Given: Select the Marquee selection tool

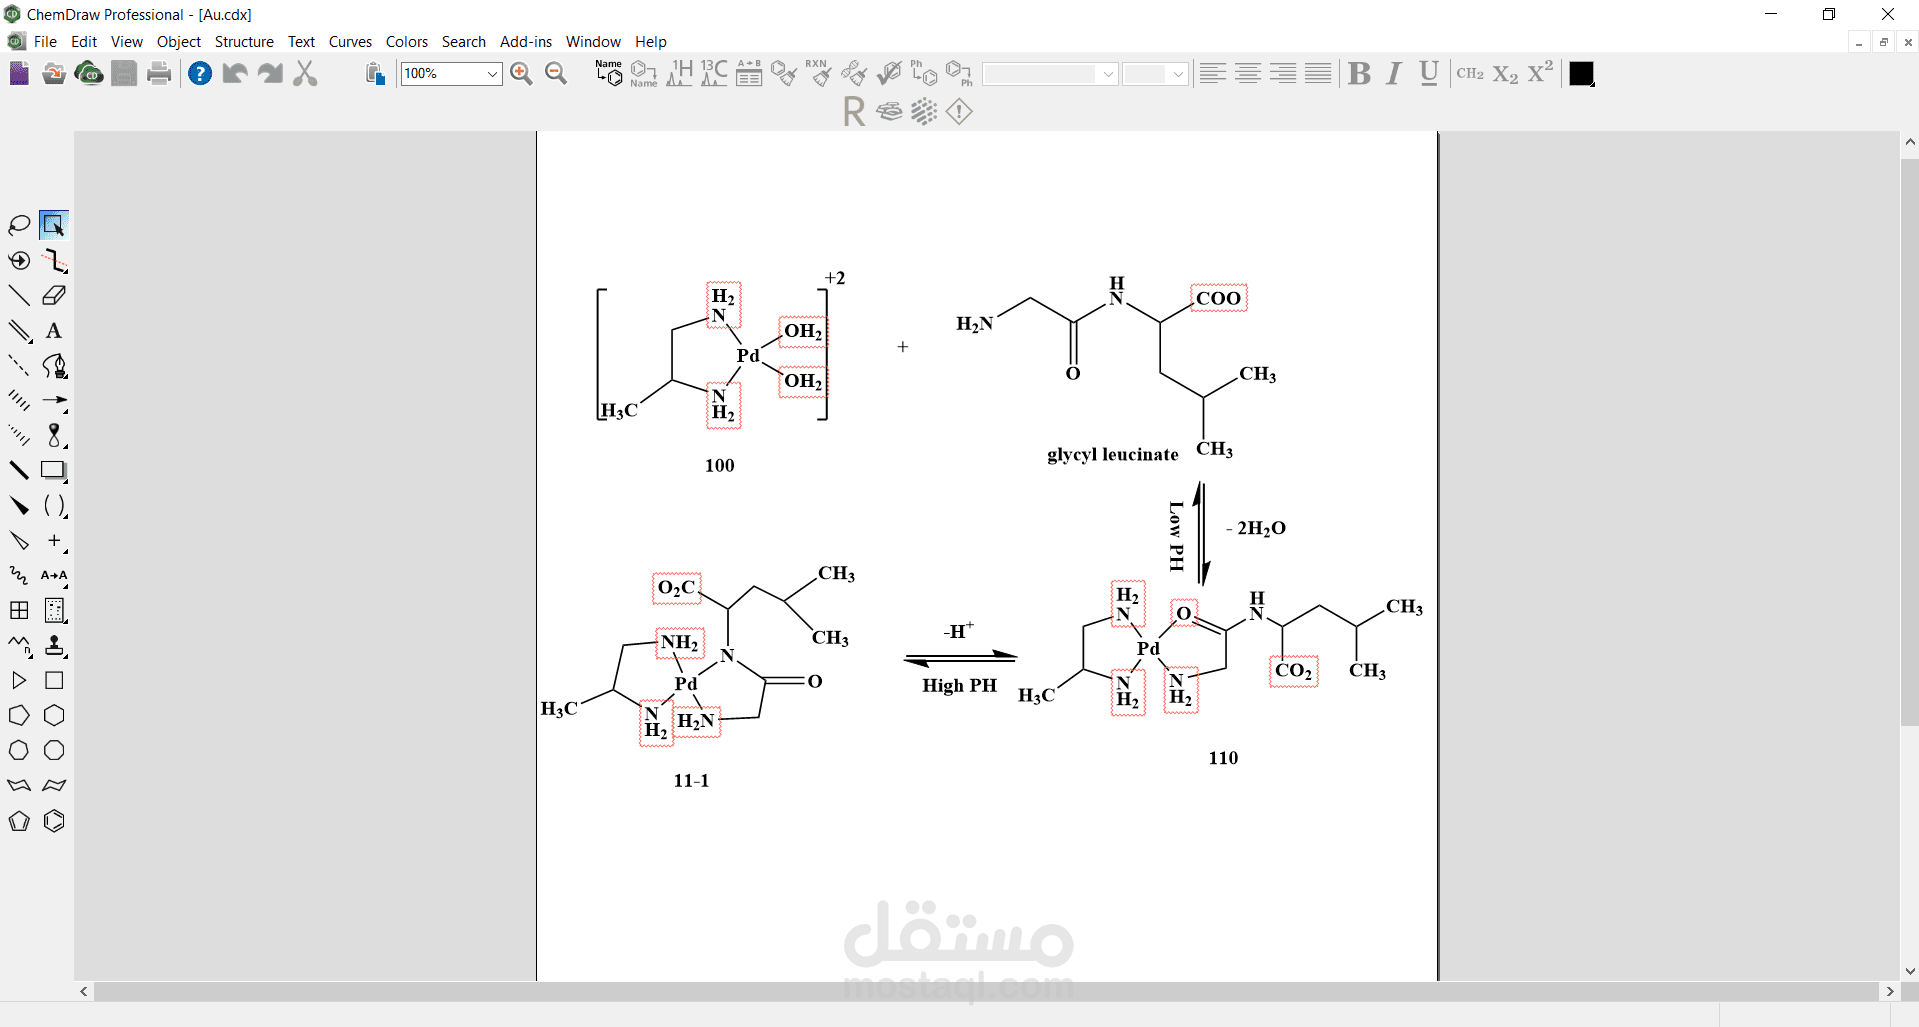Looking at the screenshot, I should point(54,225).
